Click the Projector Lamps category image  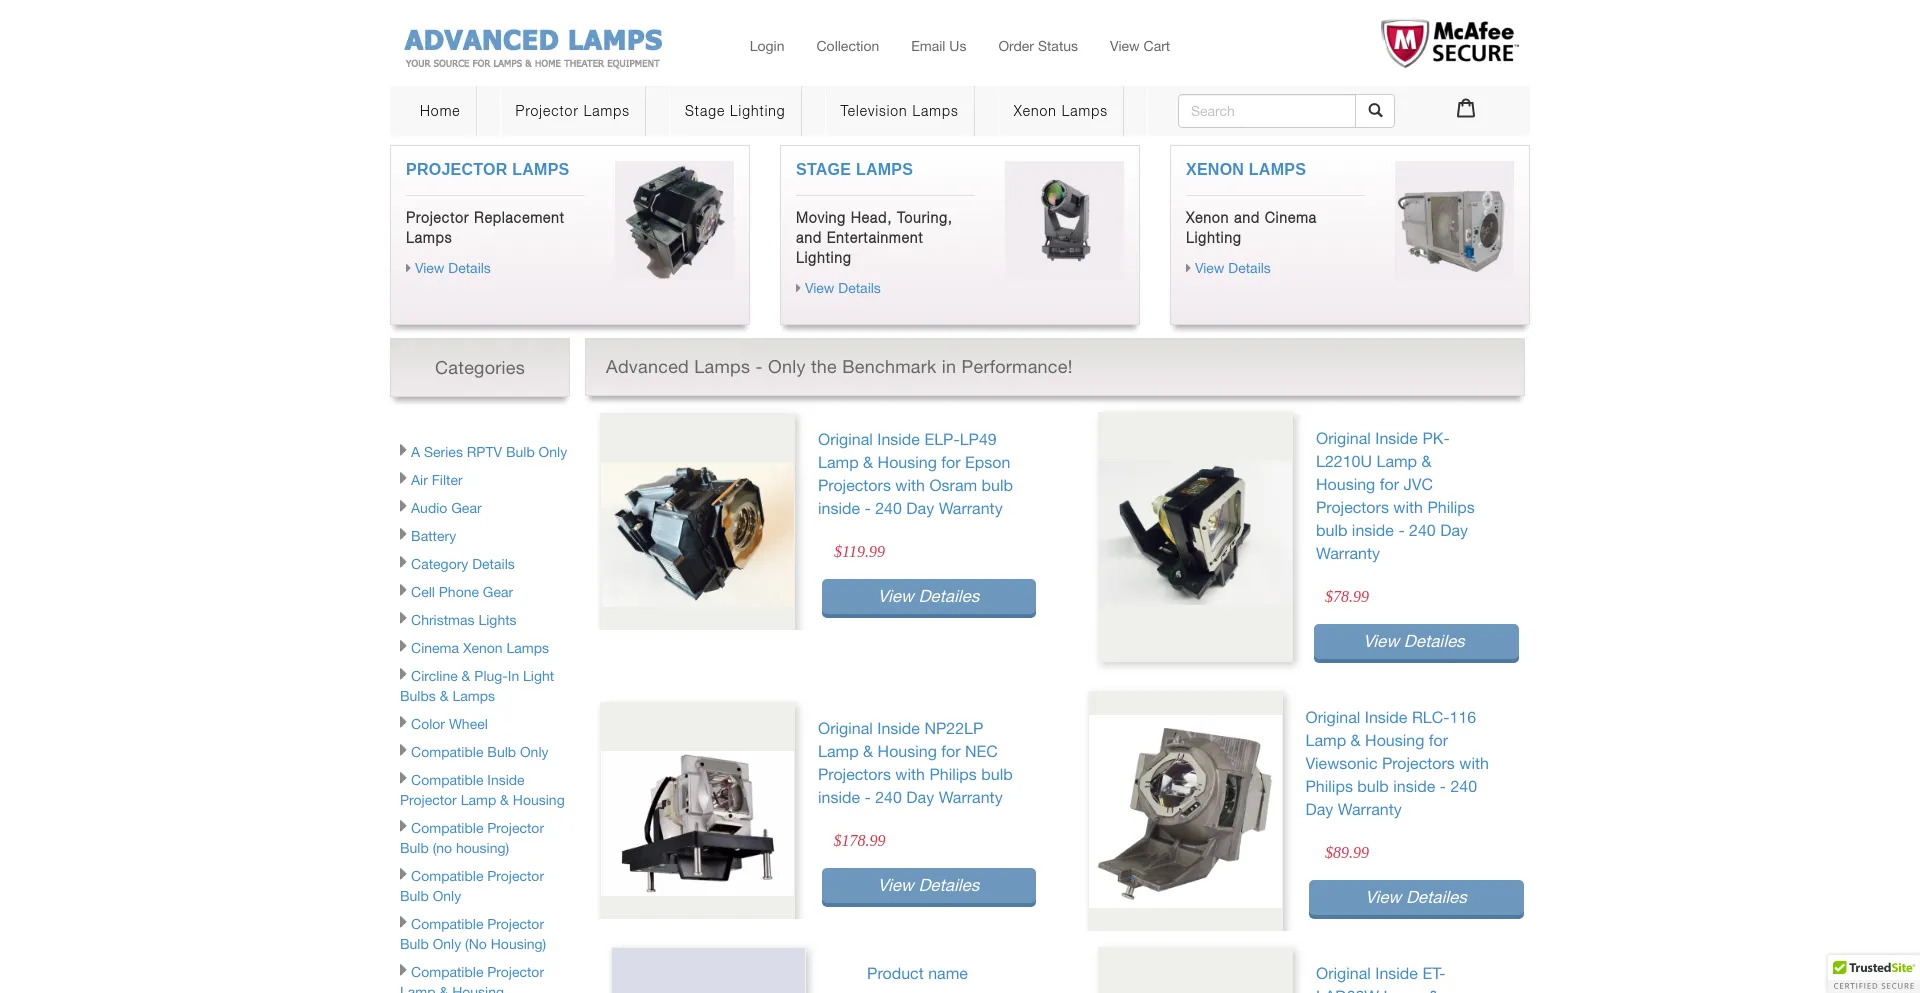674,221
